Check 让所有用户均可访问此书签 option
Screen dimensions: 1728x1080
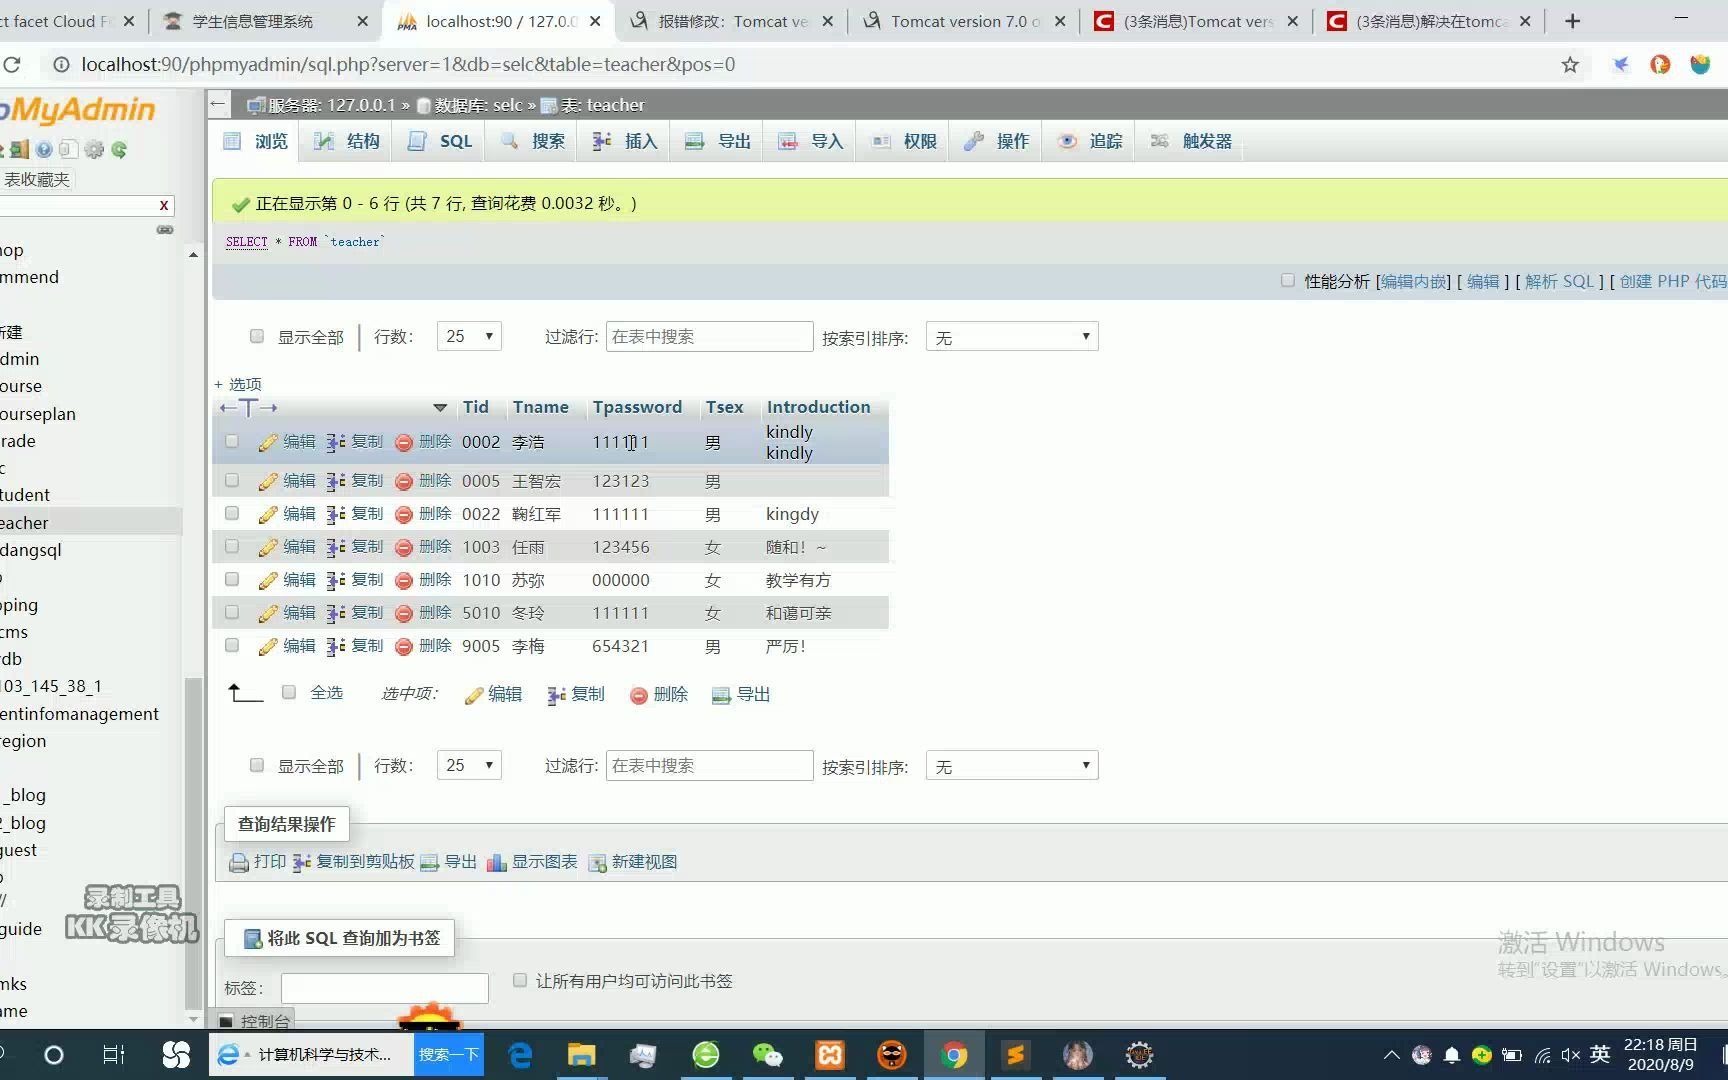[x=520, y=980]
